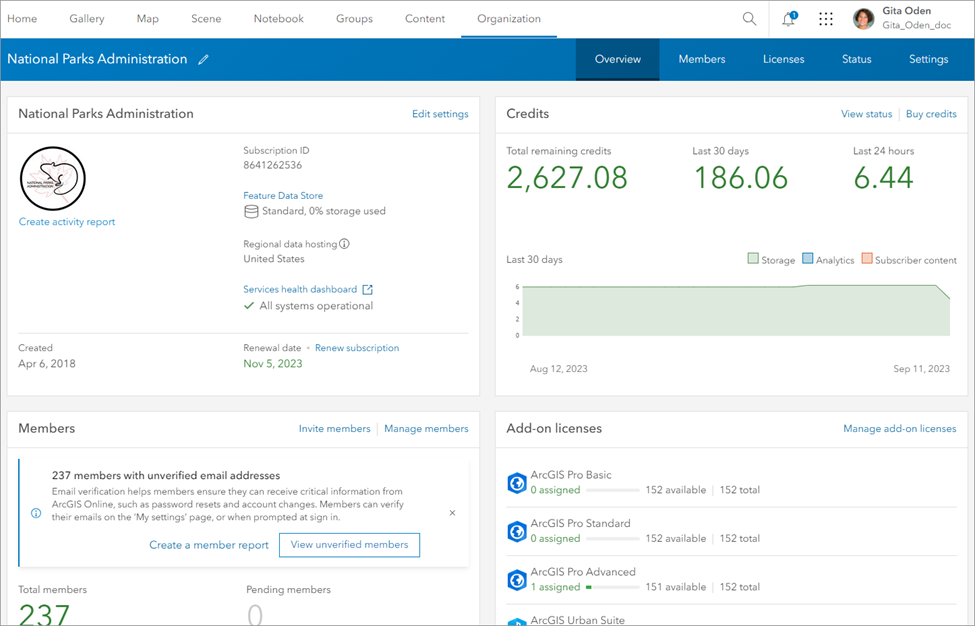
Task: Click Create a member report link
Action: [209, 545]
